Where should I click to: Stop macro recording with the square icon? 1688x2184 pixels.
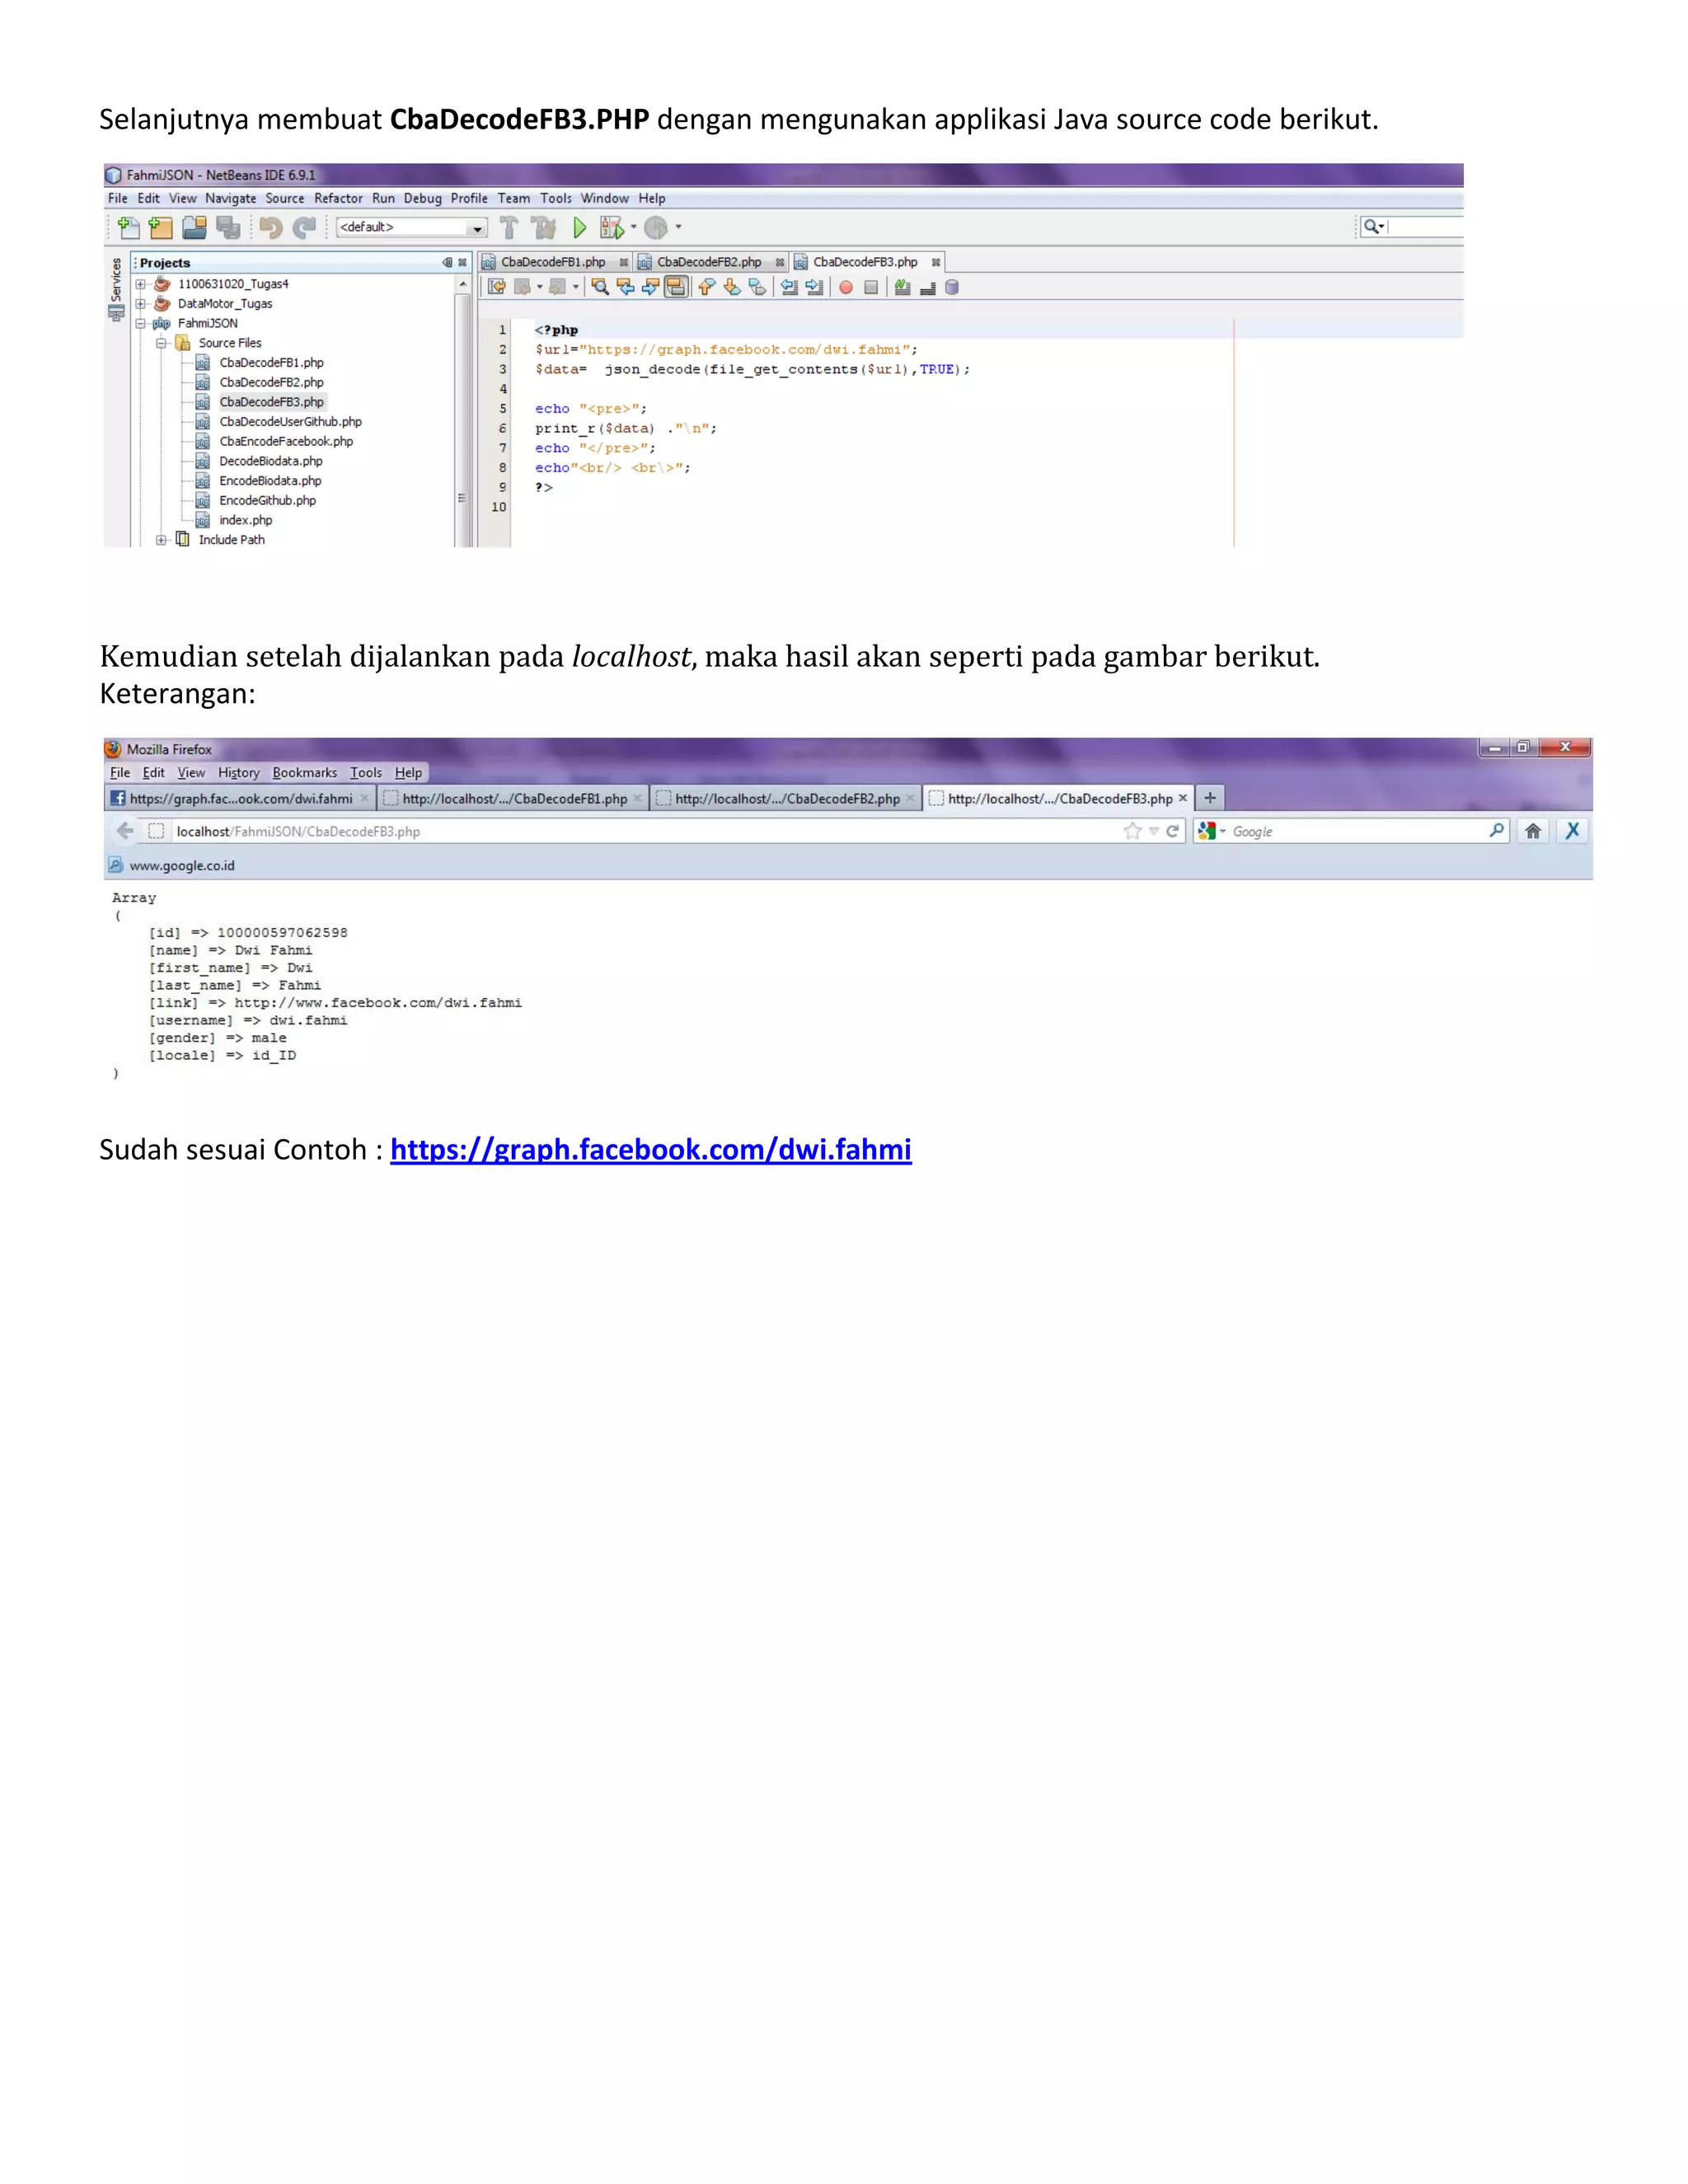pyautogui.click(x=871, y=288)
